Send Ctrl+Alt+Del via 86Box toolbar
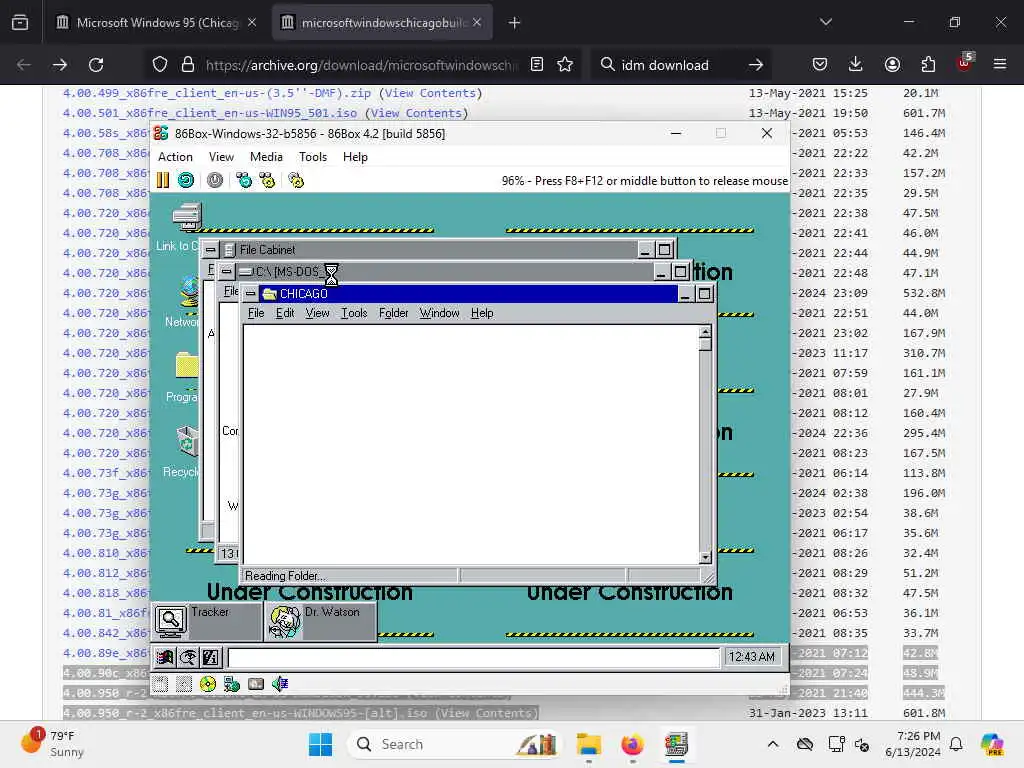The width and height of the screenshot is (1024, 768). point(244,180)
